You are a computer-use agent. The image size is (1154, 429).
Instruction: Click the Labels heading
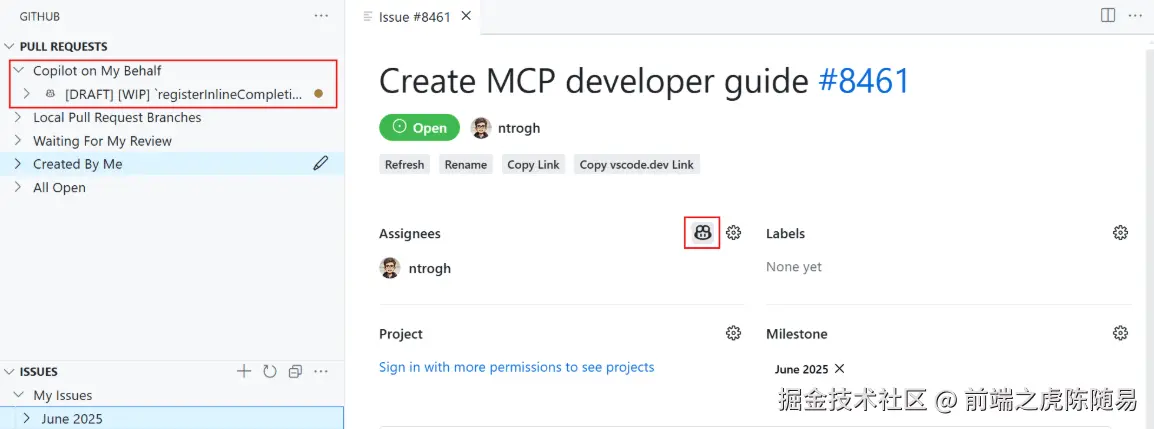pos(785,233)
